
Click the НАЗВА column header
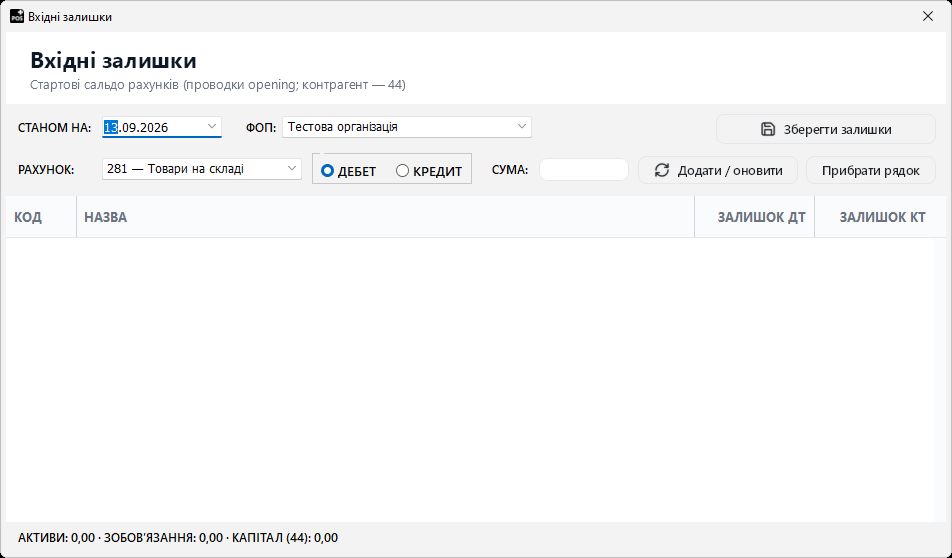pyautogui.click(x=386, y=217)
